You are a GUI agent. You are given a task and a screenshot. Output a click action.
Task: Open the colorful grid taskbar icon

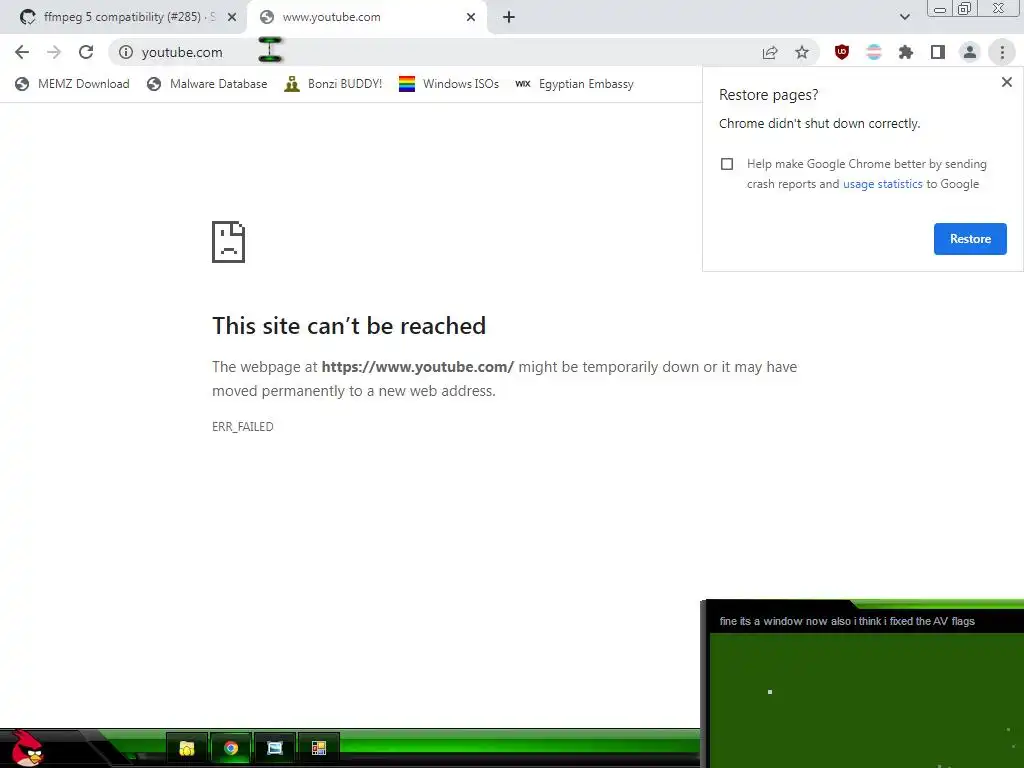tap(318, 748)
